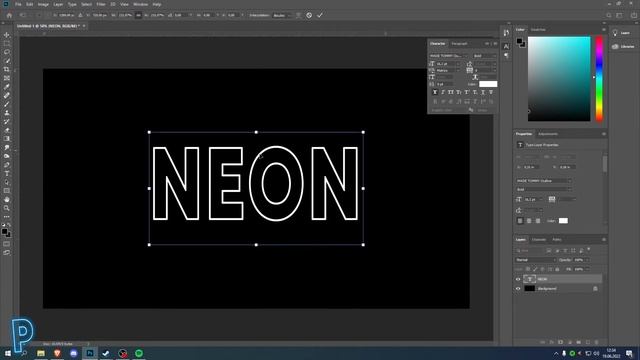The width and height of the screenshot is (640, 360).
Task: Click the Search icon in top right
Action: [609, 15]
